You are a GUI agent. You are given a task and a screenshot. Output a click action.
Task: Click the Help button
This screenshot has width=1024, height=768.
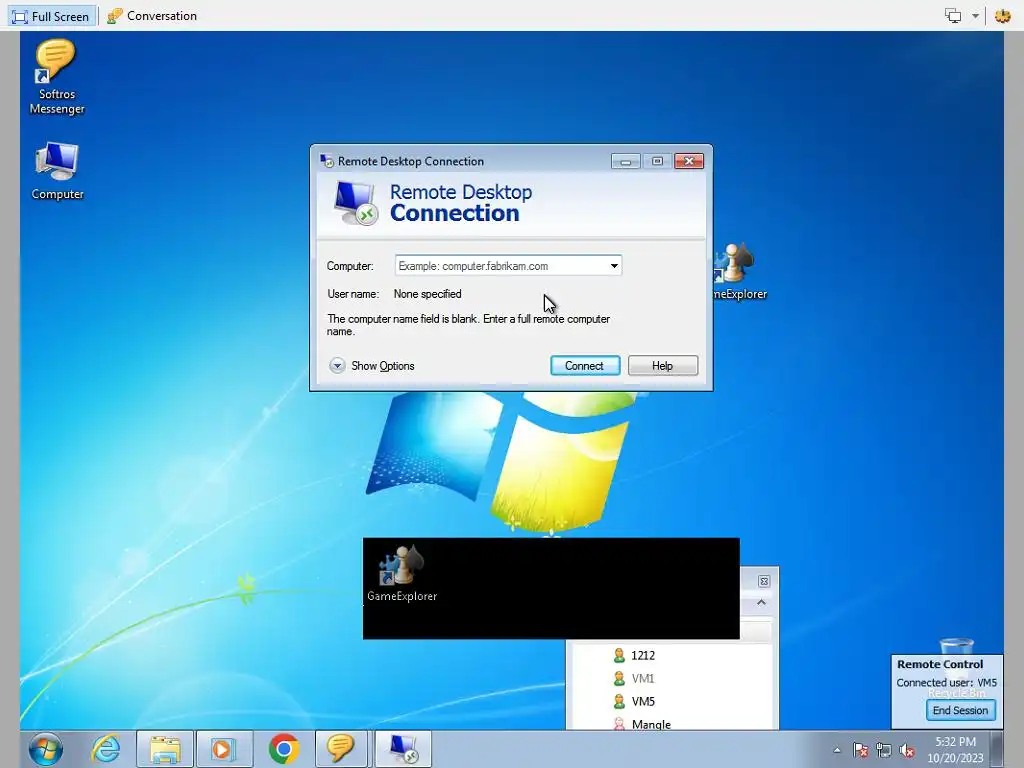662,366
